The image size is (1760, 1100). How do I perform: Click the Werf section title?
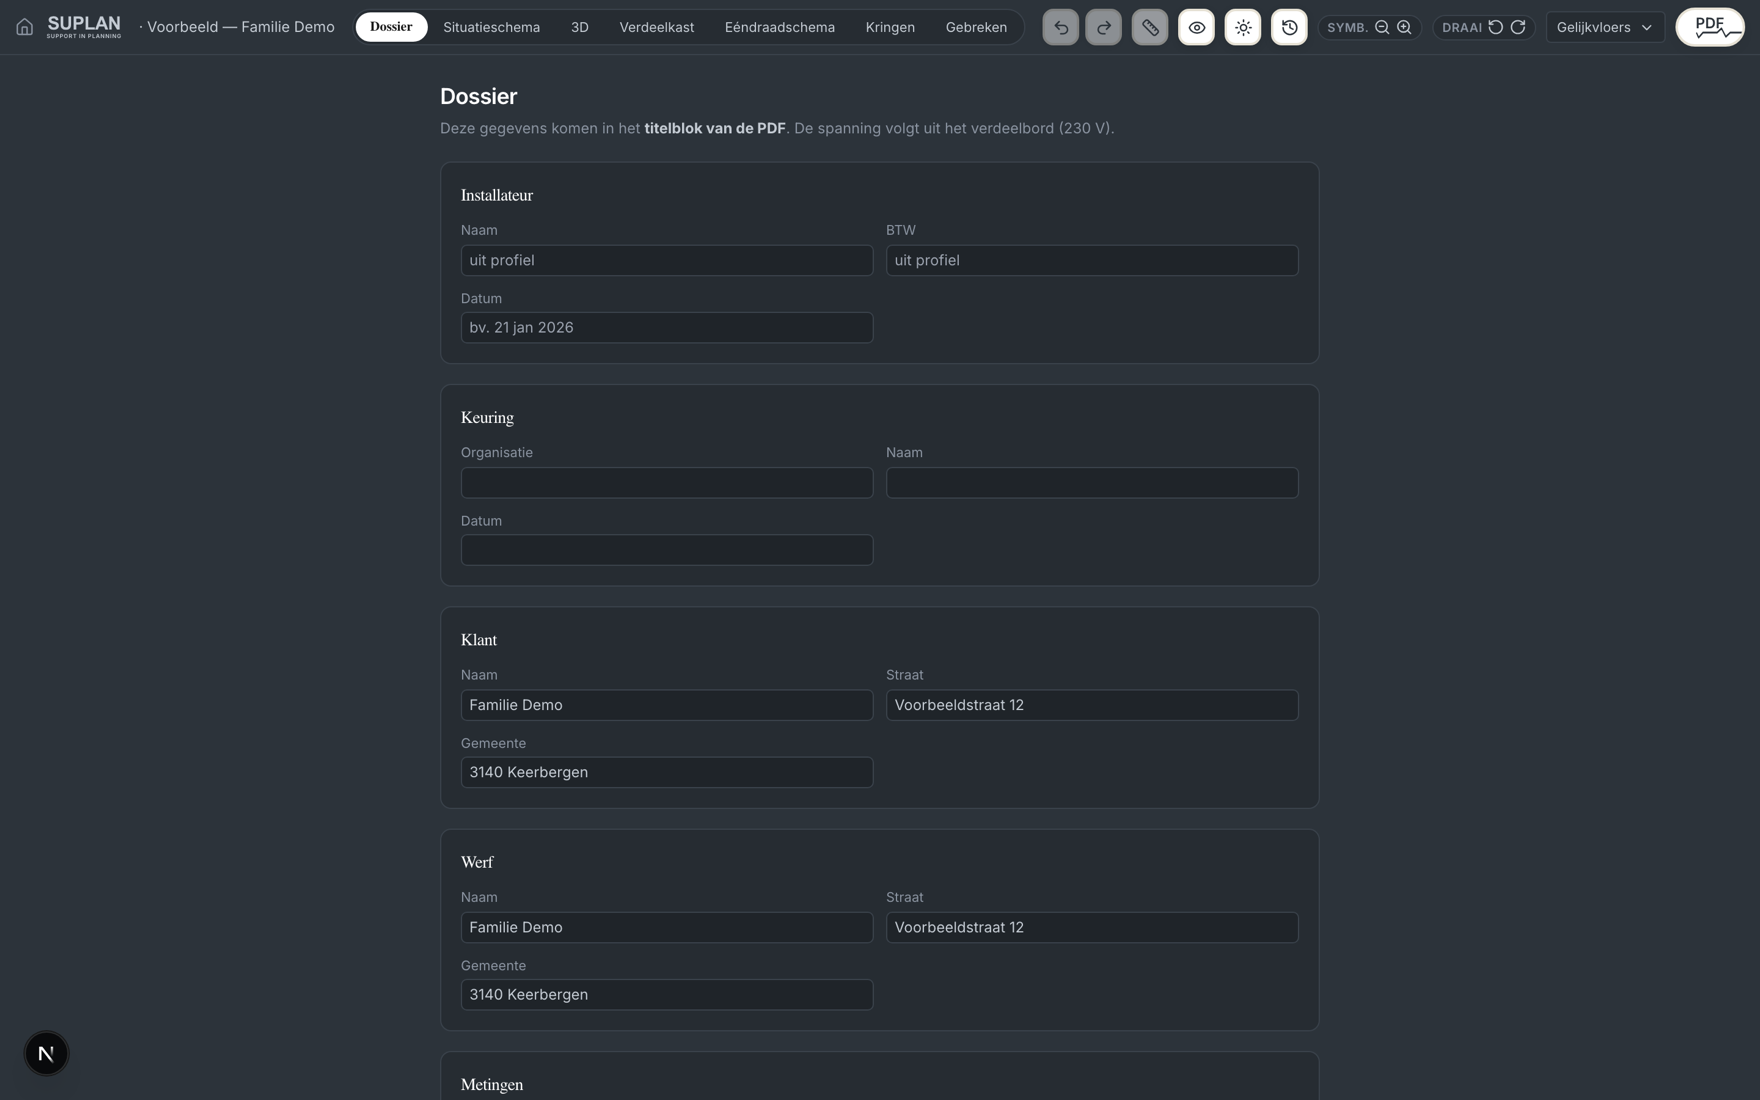click(x=477, y=862)
